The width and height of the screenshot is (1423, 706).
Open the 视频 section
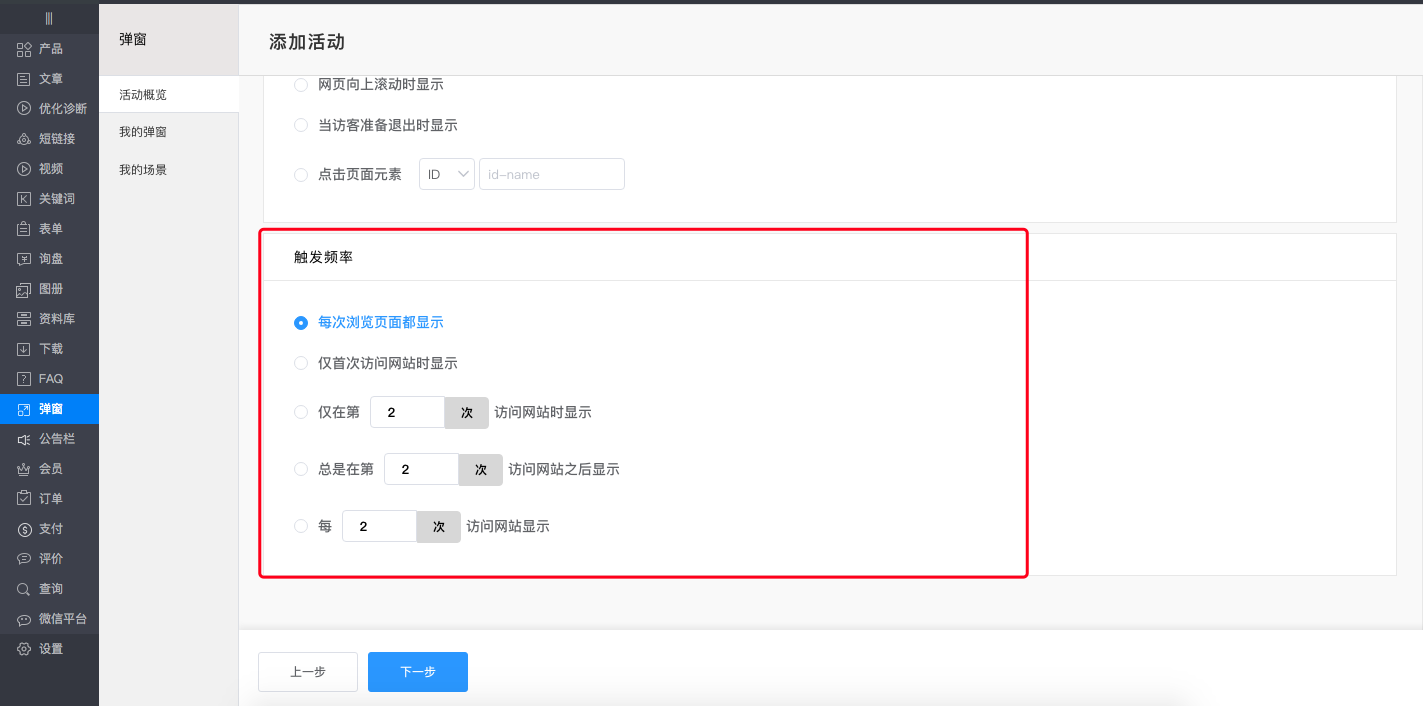[49, 168]
